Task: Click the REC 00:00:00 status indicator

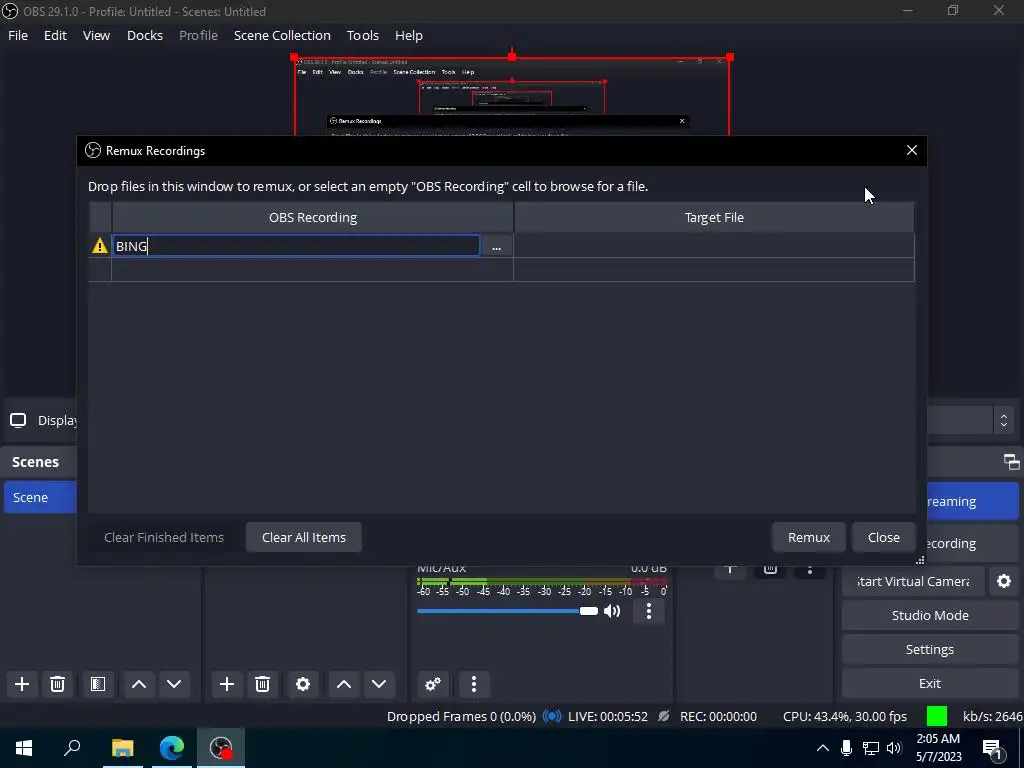Action: click(x=718, y=716)
